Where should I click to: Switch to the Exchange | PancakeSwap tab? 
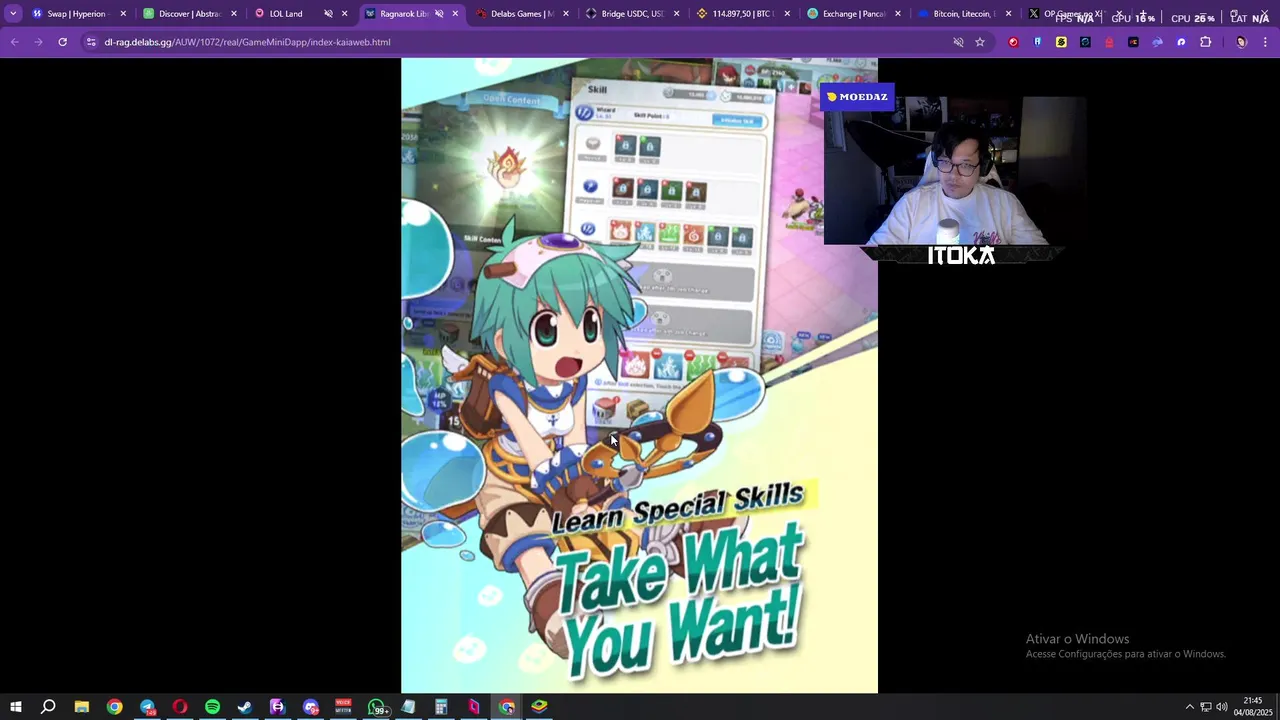pos(854,14)
